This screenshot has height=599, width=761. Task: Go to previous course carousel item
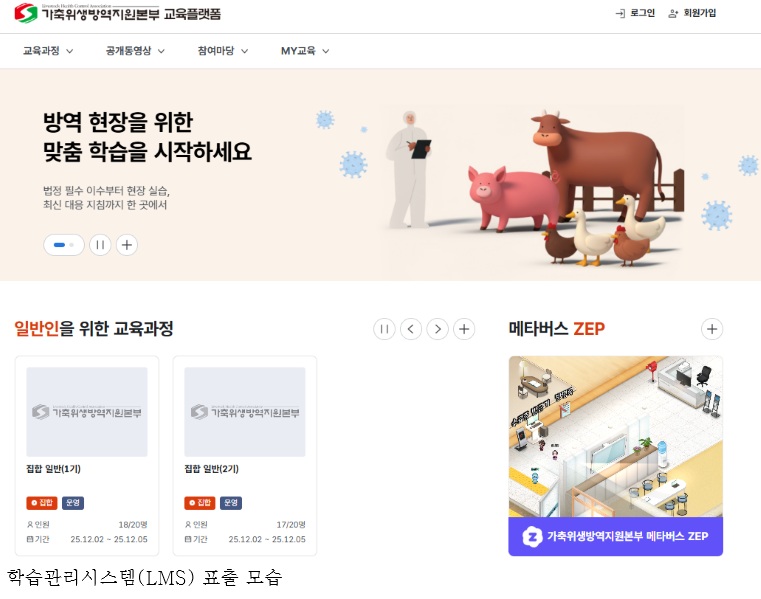[x=411, y=329]
